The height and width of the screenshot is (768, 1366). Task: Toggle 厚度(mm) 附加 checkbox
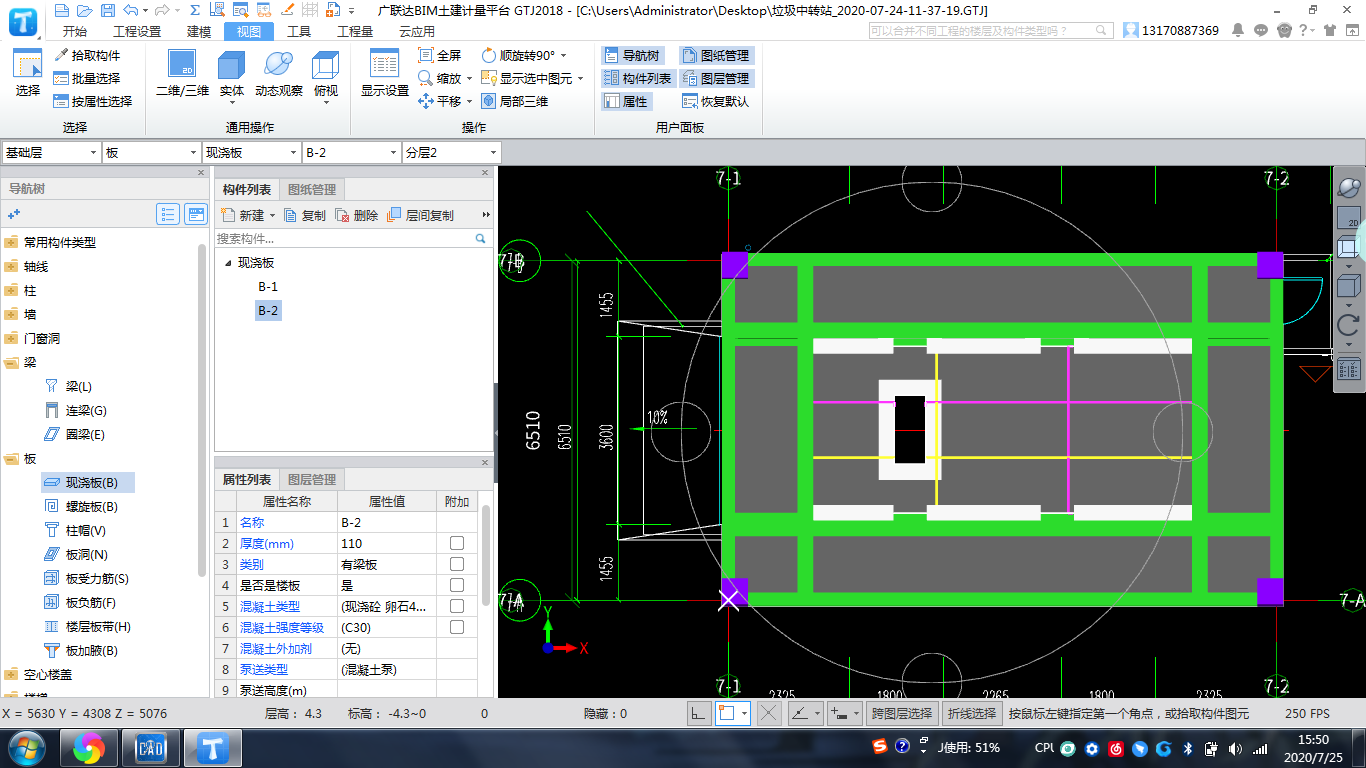coord(457,543)
